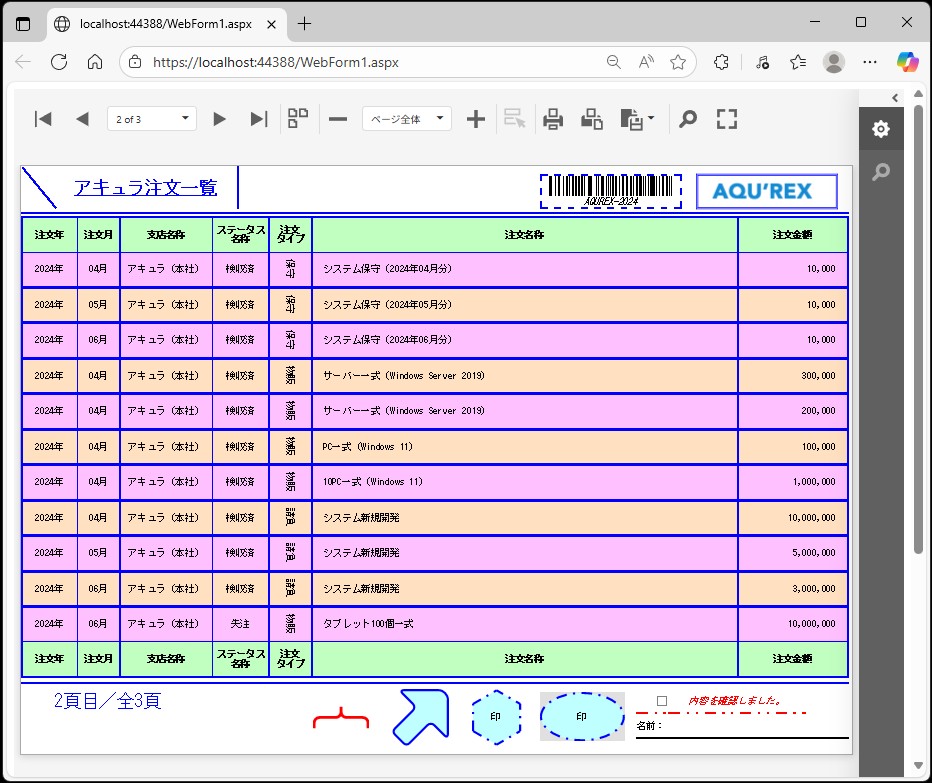Click the browser address bar URL
Image resolution: width=932 pixels, height=783 pixels.
[275, 62]
